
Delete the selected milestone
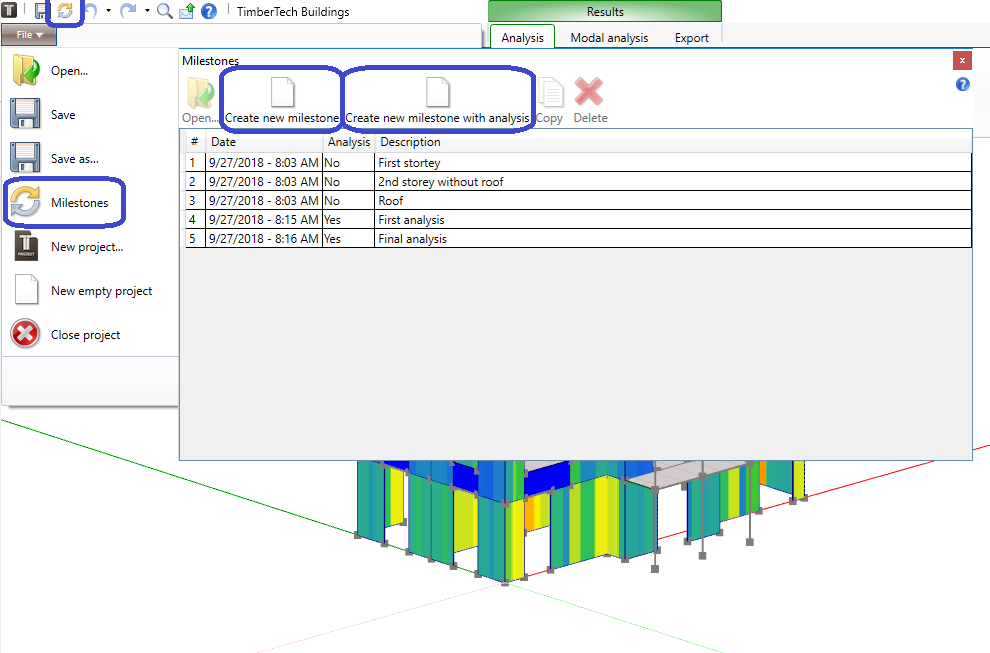590,100
